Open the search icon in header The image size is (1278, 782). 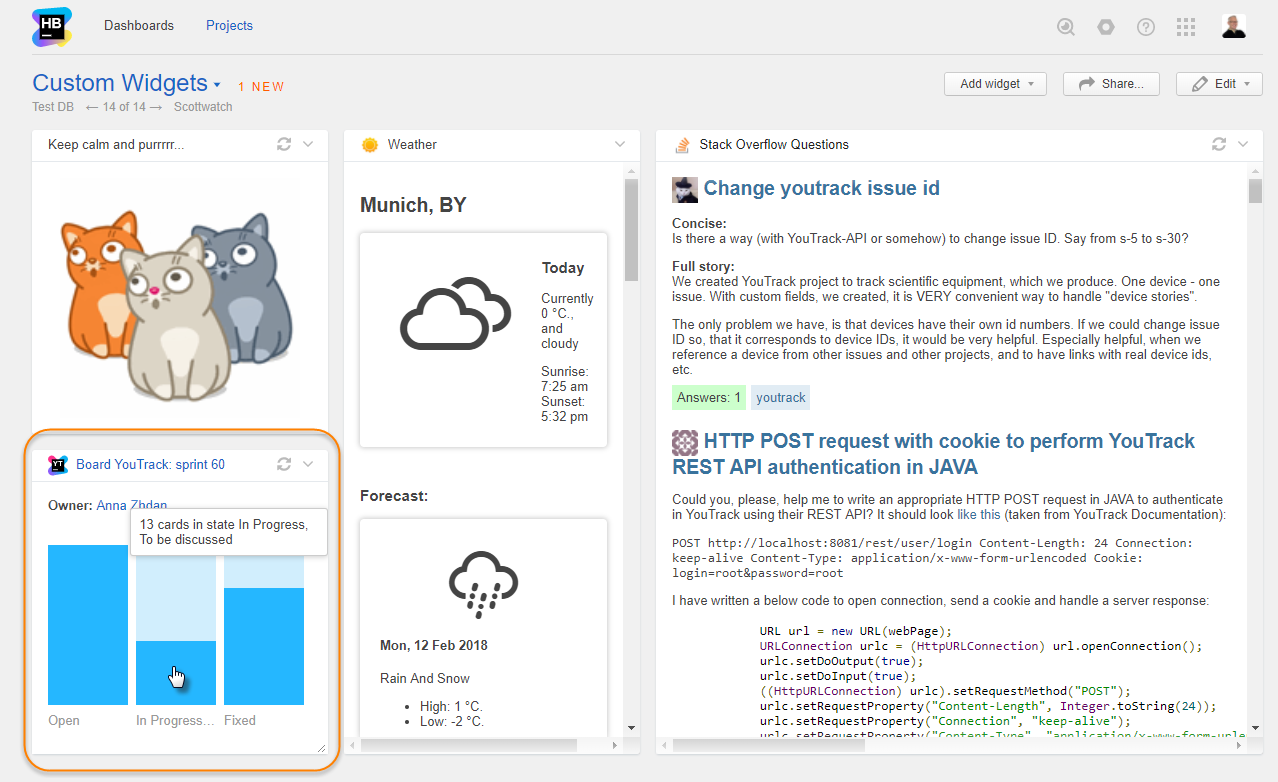1066,27
